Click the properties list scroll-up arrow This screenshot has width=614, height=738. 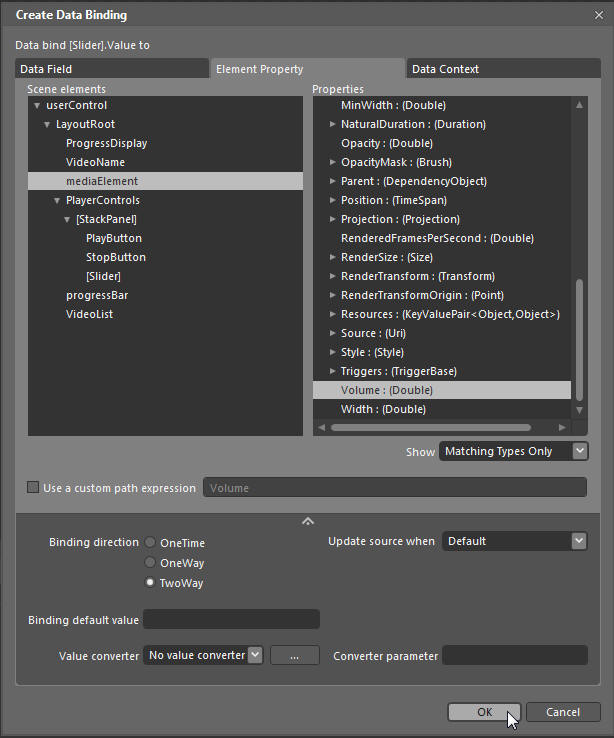coord(580,105)
